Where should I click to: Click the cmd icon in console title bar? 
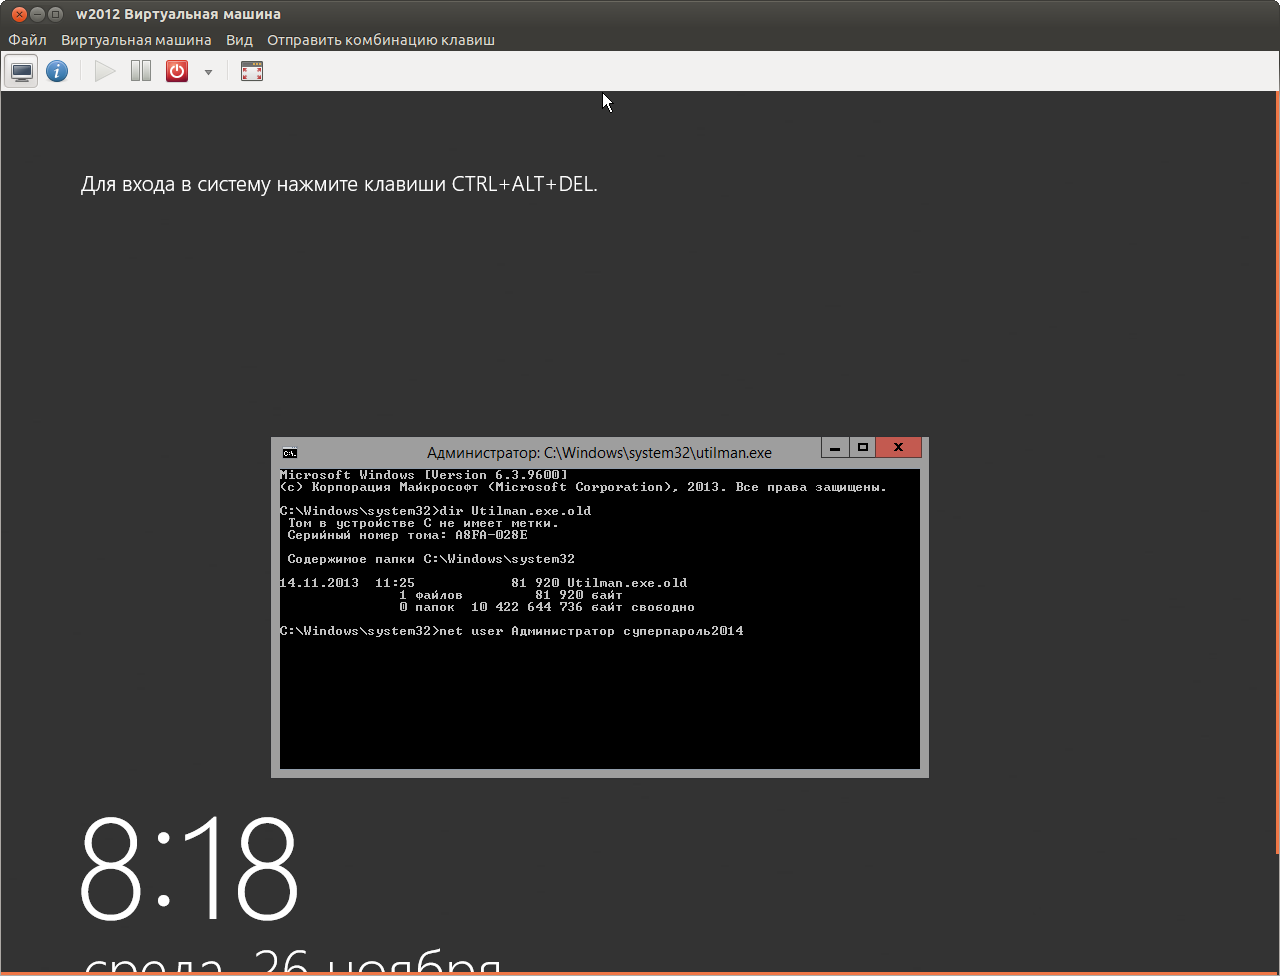click(289, 453)
